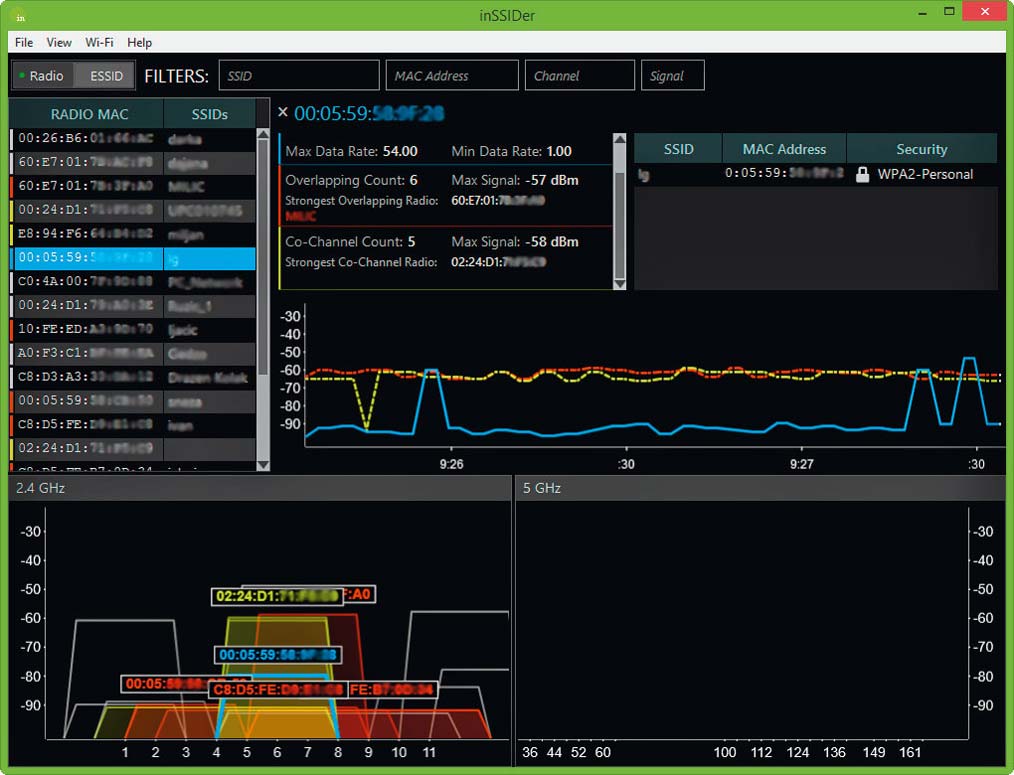The image size is (1014, 775).
Task: Click the -57 dBm max signal value
Action: (x=551, y=180)
